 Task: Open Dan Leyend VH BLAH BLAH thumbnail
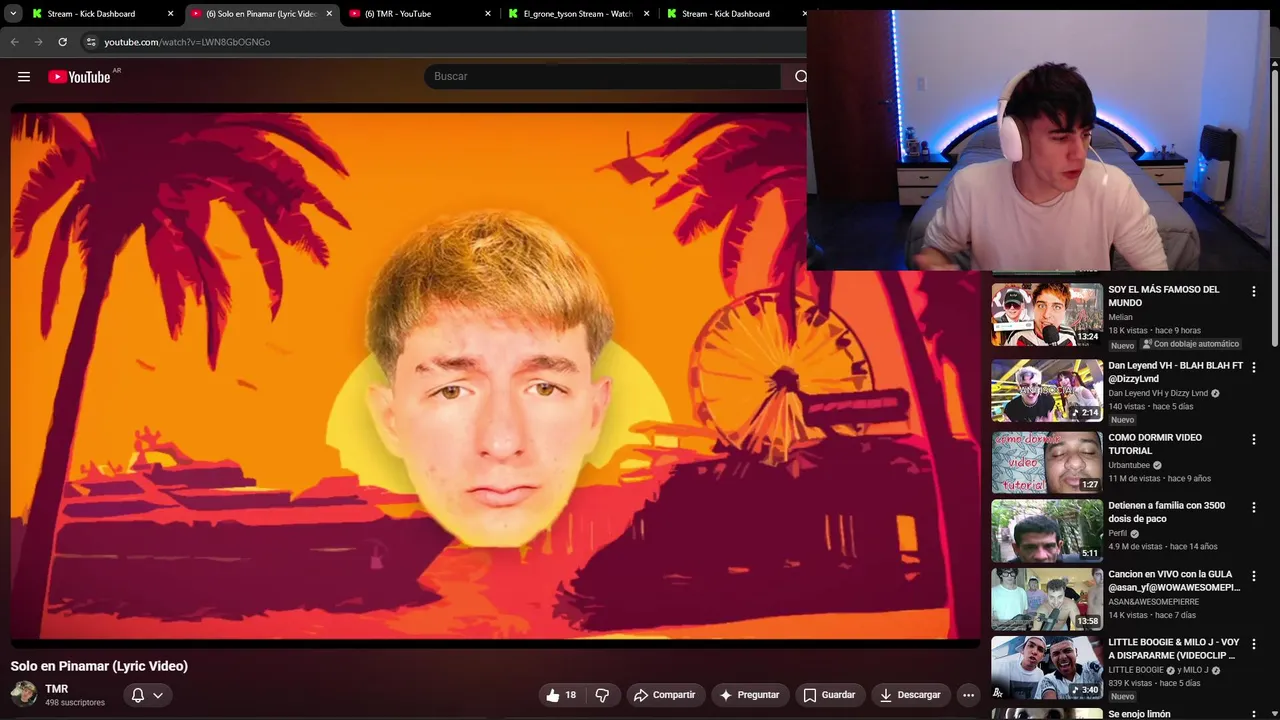click(1047, 390)
